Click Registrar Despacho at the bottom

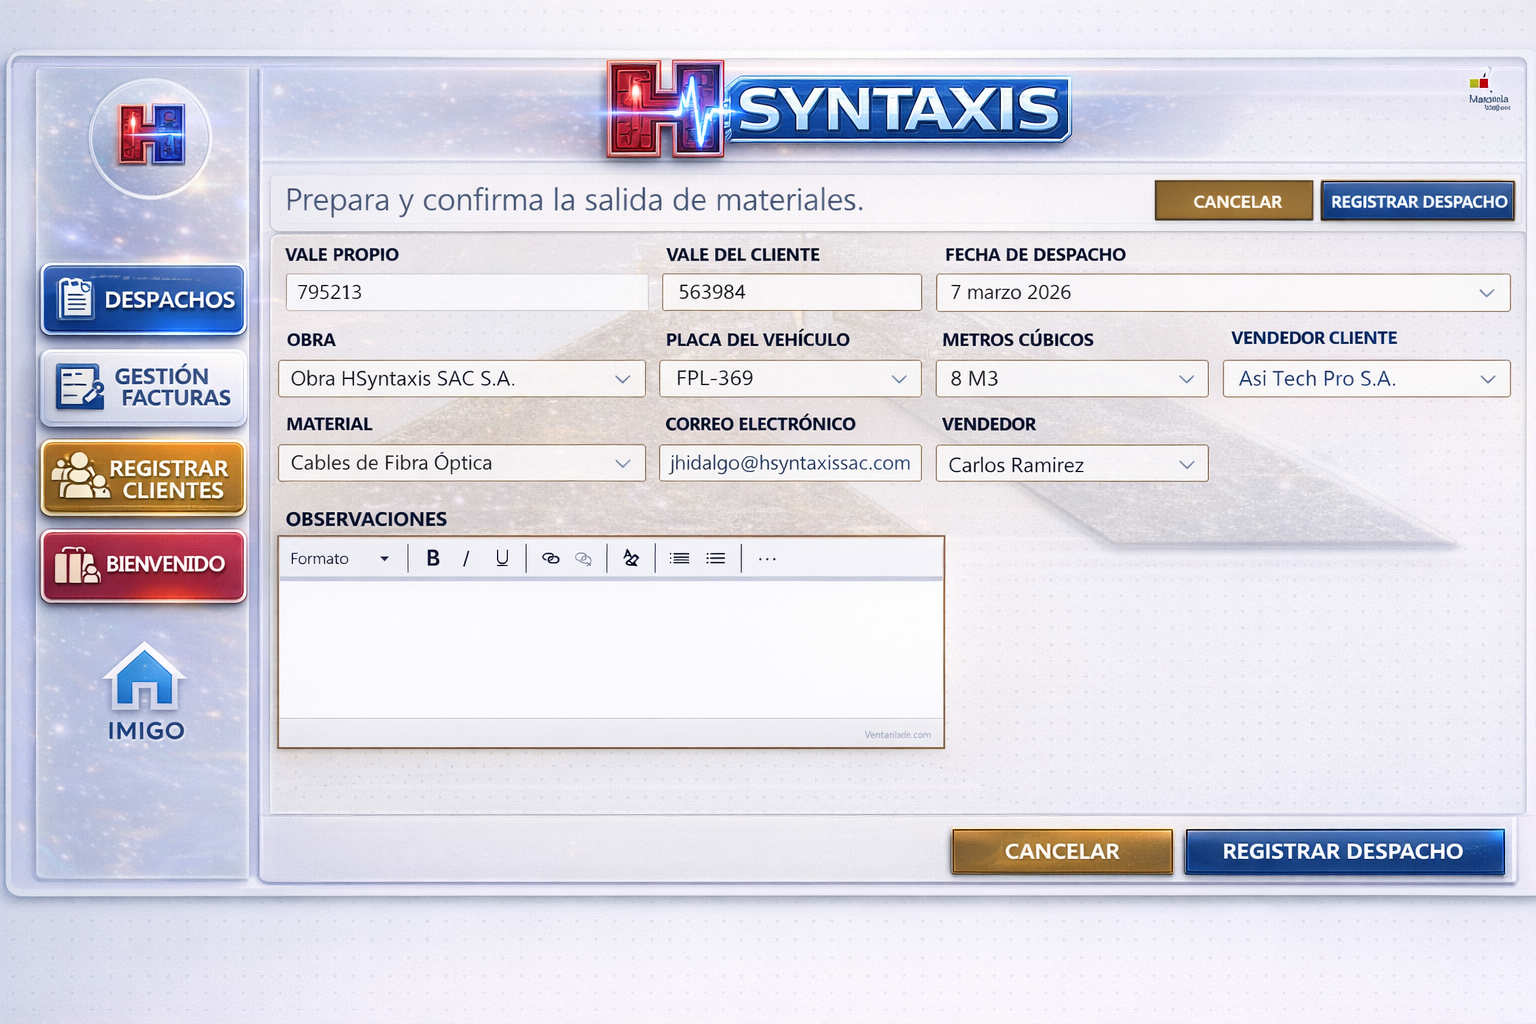tap(1343, 851)
